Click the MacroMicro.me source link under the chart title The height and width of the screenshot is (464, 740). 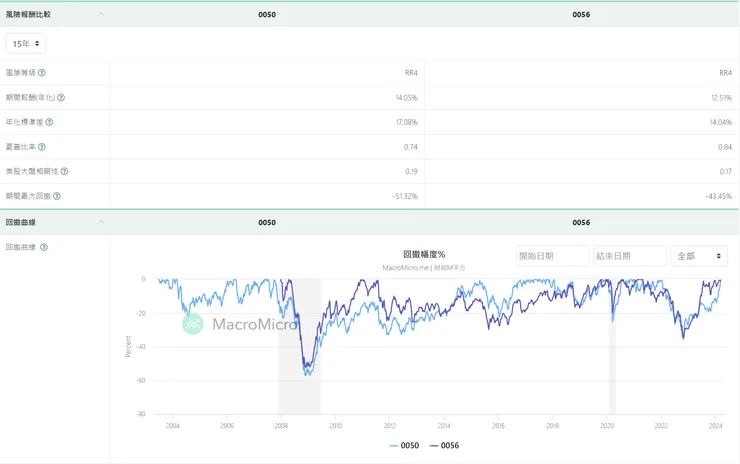click(x=402, y=267)
